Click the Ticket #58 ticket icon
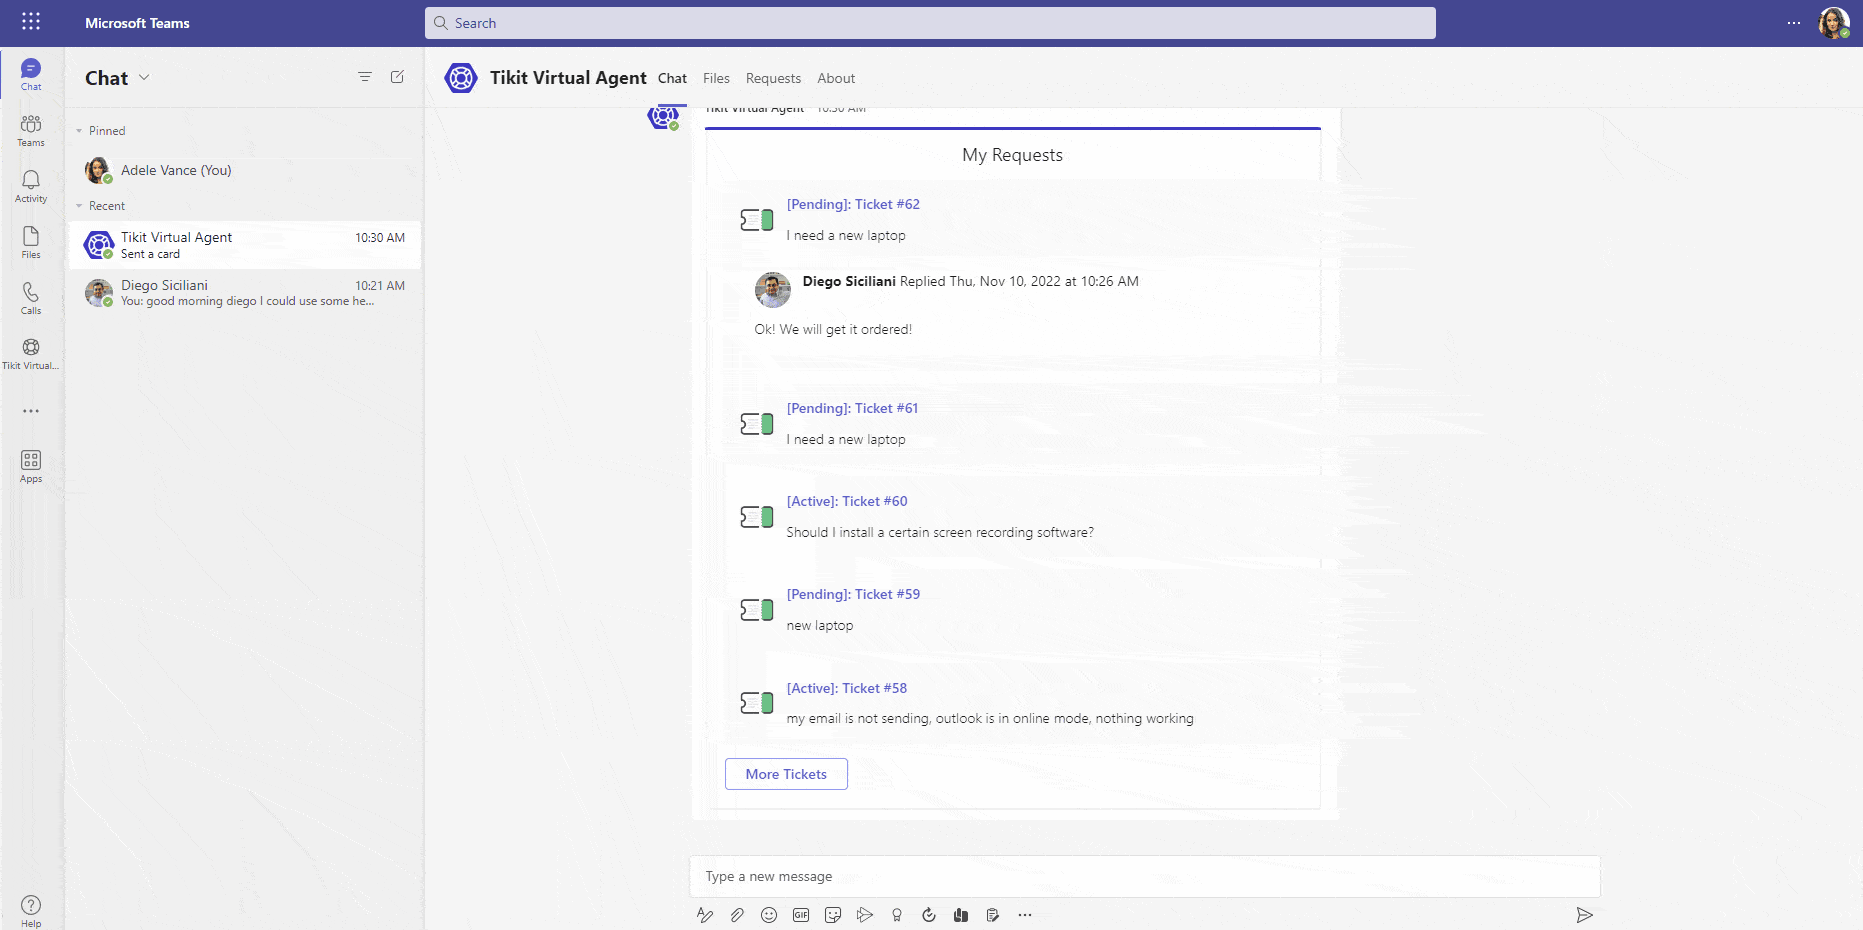The height and width of the screenshot is (930, 1863). click(757, 703)
